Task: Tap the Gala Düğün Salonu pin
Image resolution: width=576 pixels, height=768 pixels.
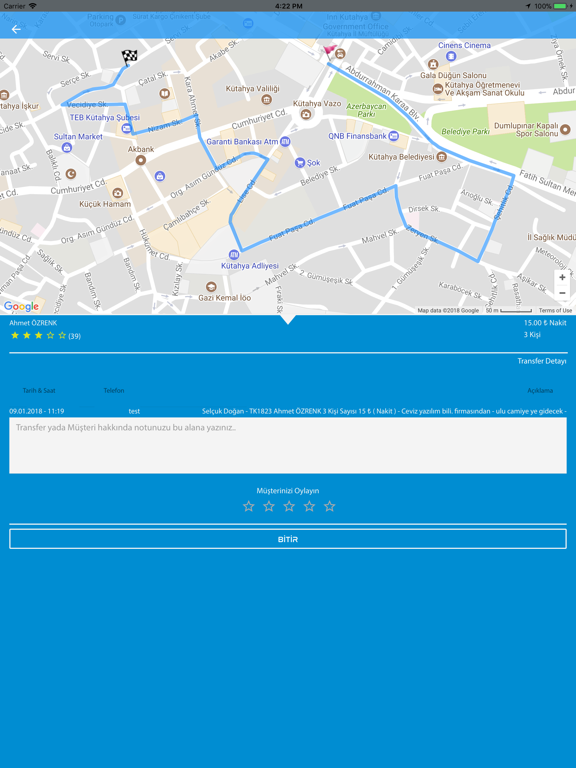Action: click(433, 64)
